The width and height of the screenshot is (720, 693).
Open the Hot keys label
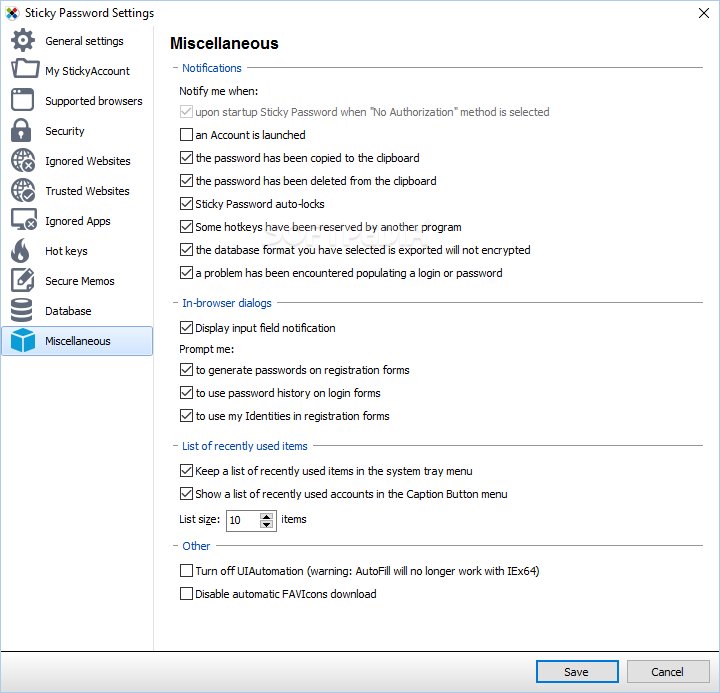(x=66, y=251)
